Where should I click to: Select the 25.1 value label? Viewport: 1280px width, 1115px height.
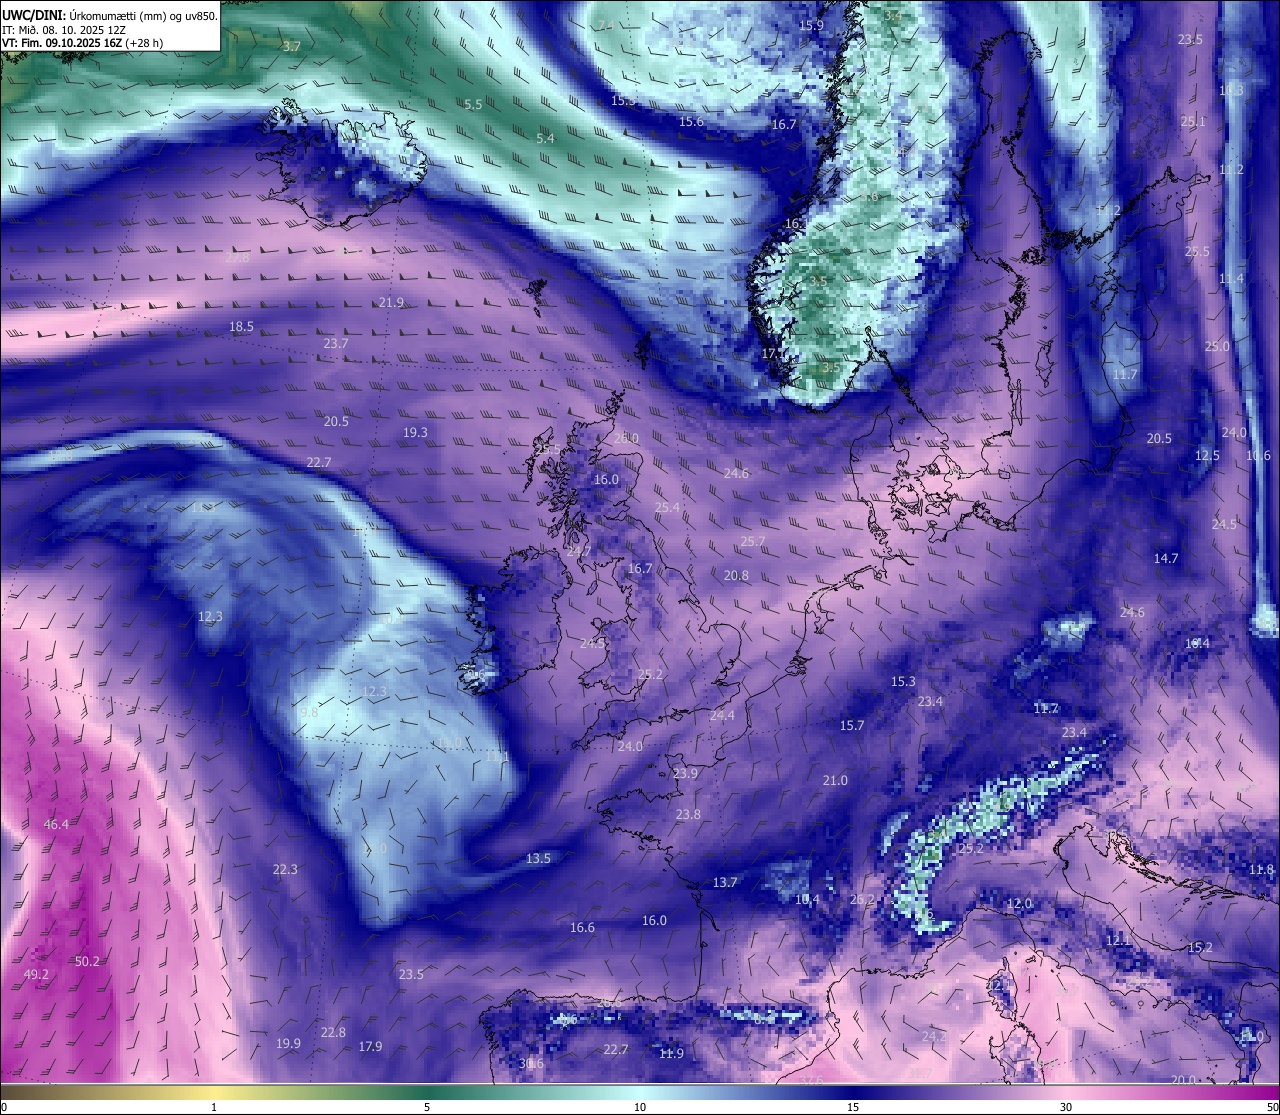pos(1193,122)
